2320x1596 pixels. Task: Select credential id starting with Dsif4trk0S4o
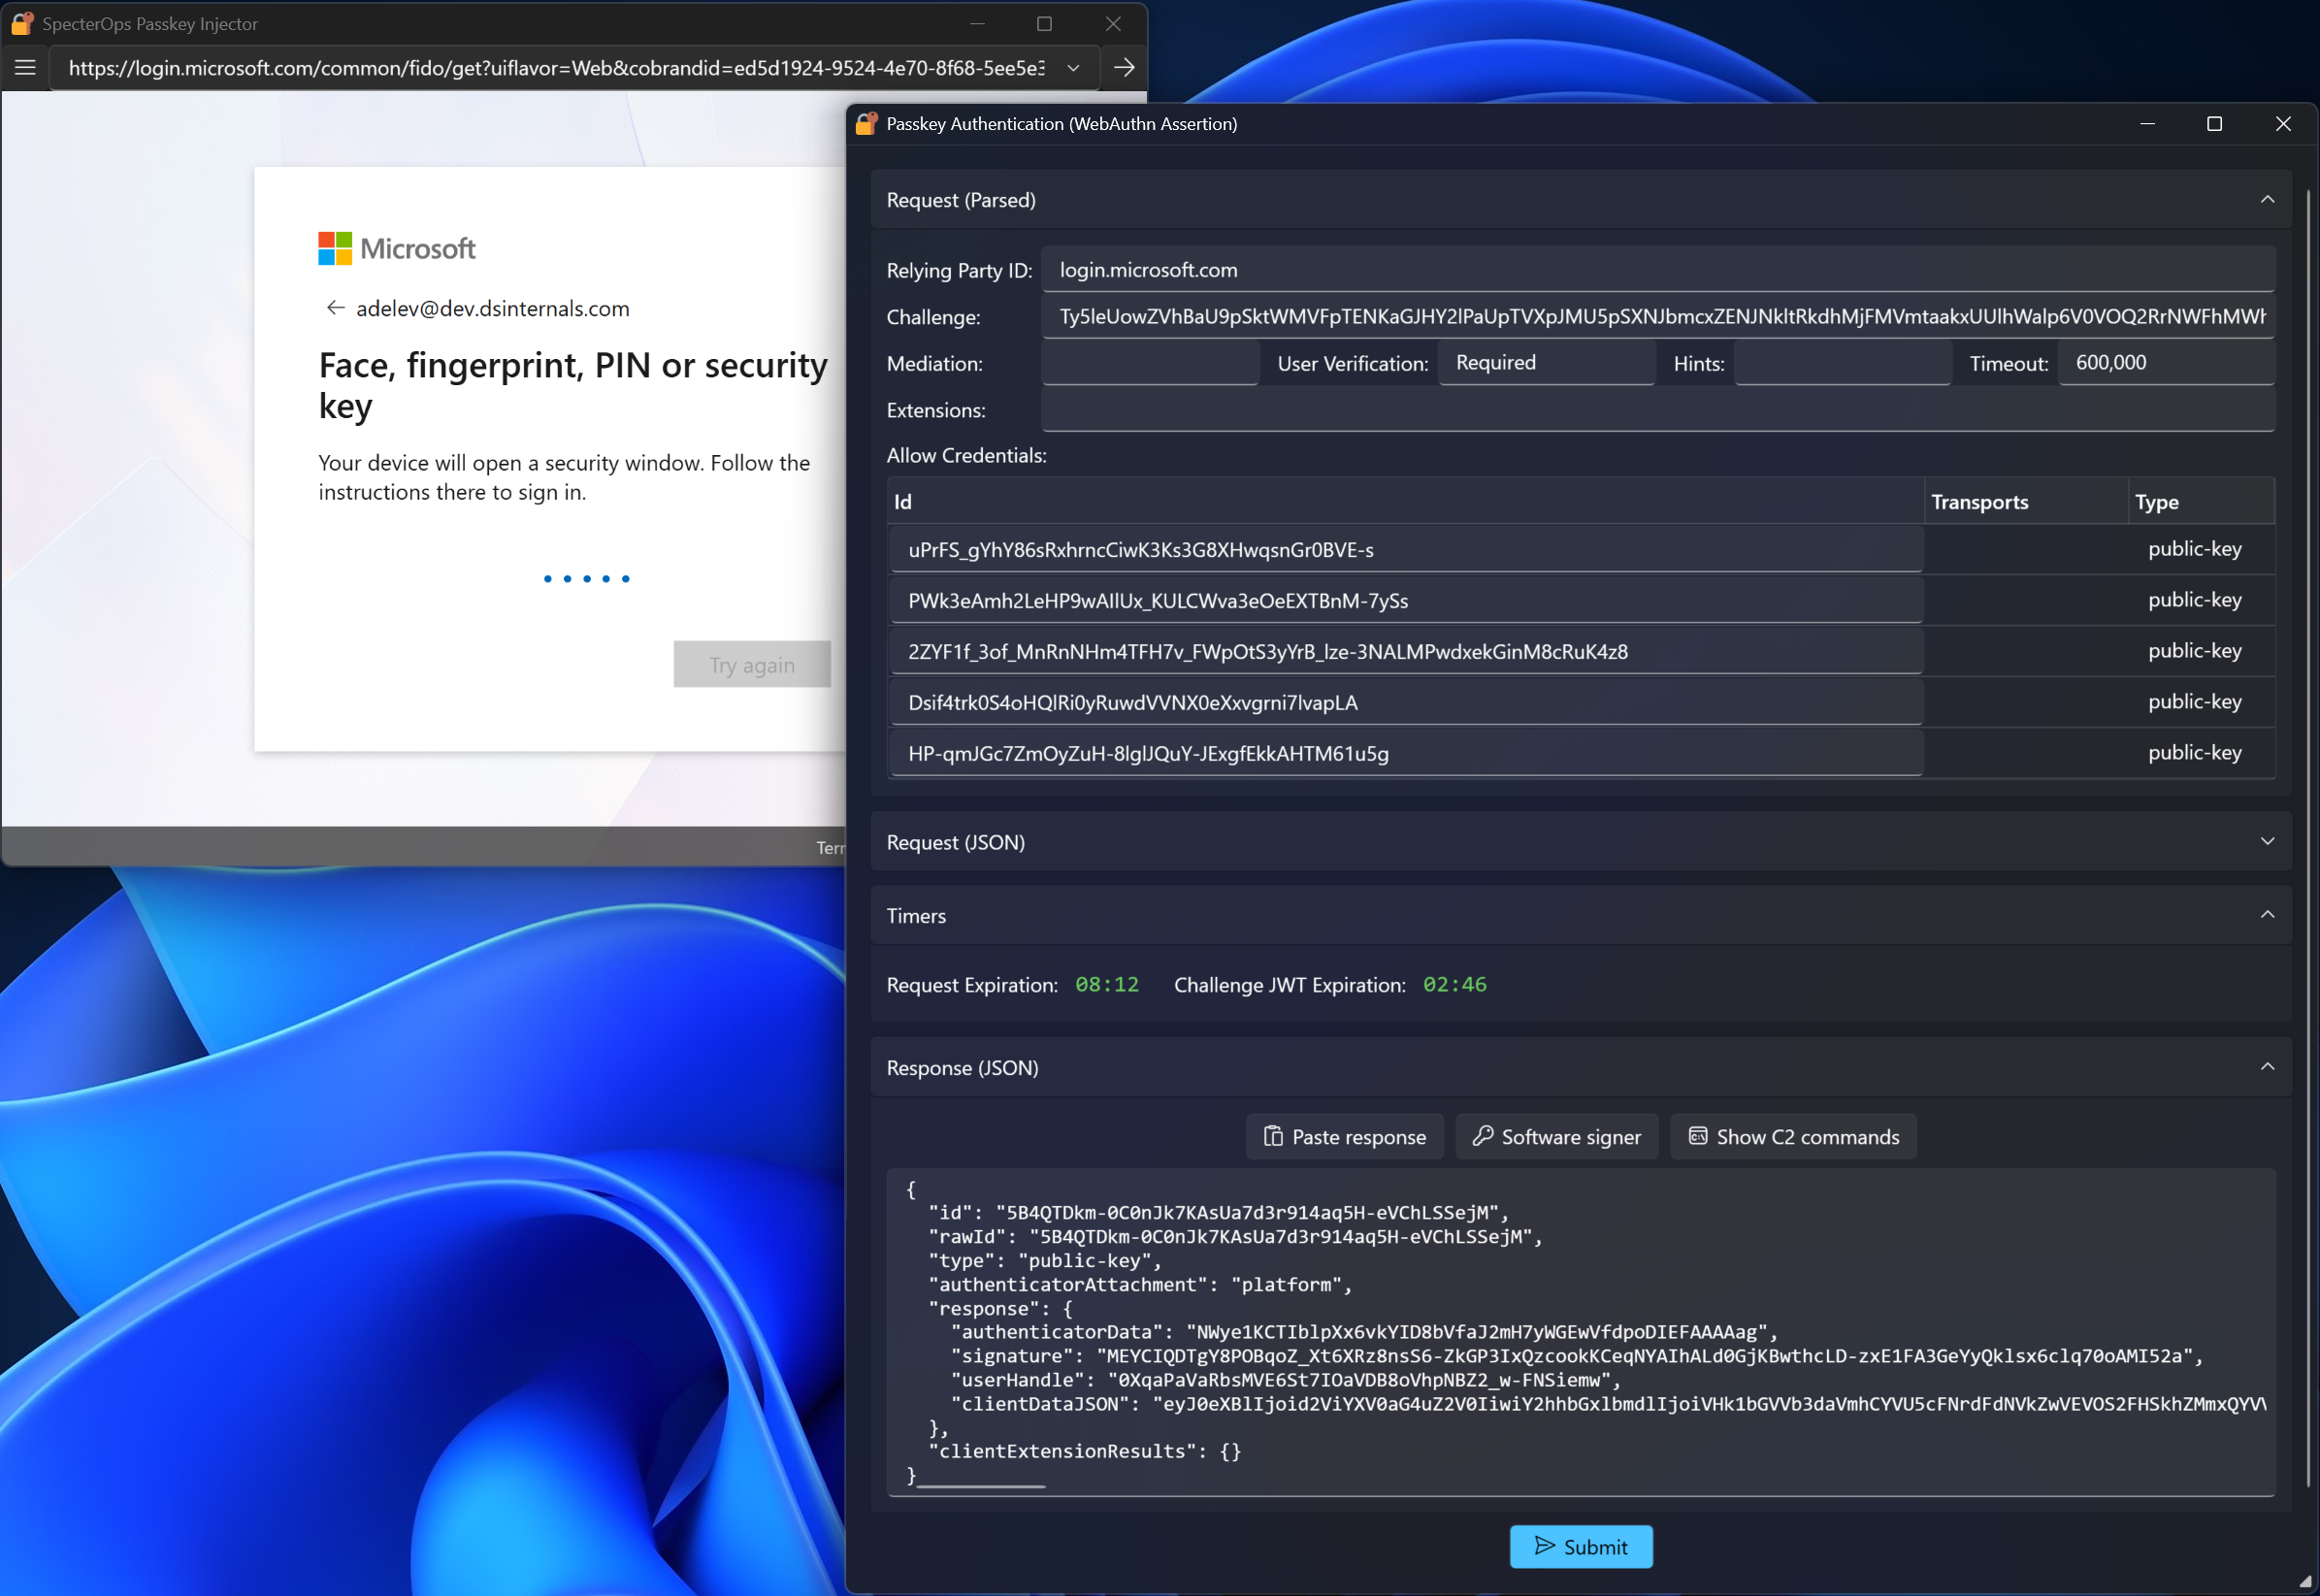[x=1406, y=703]
